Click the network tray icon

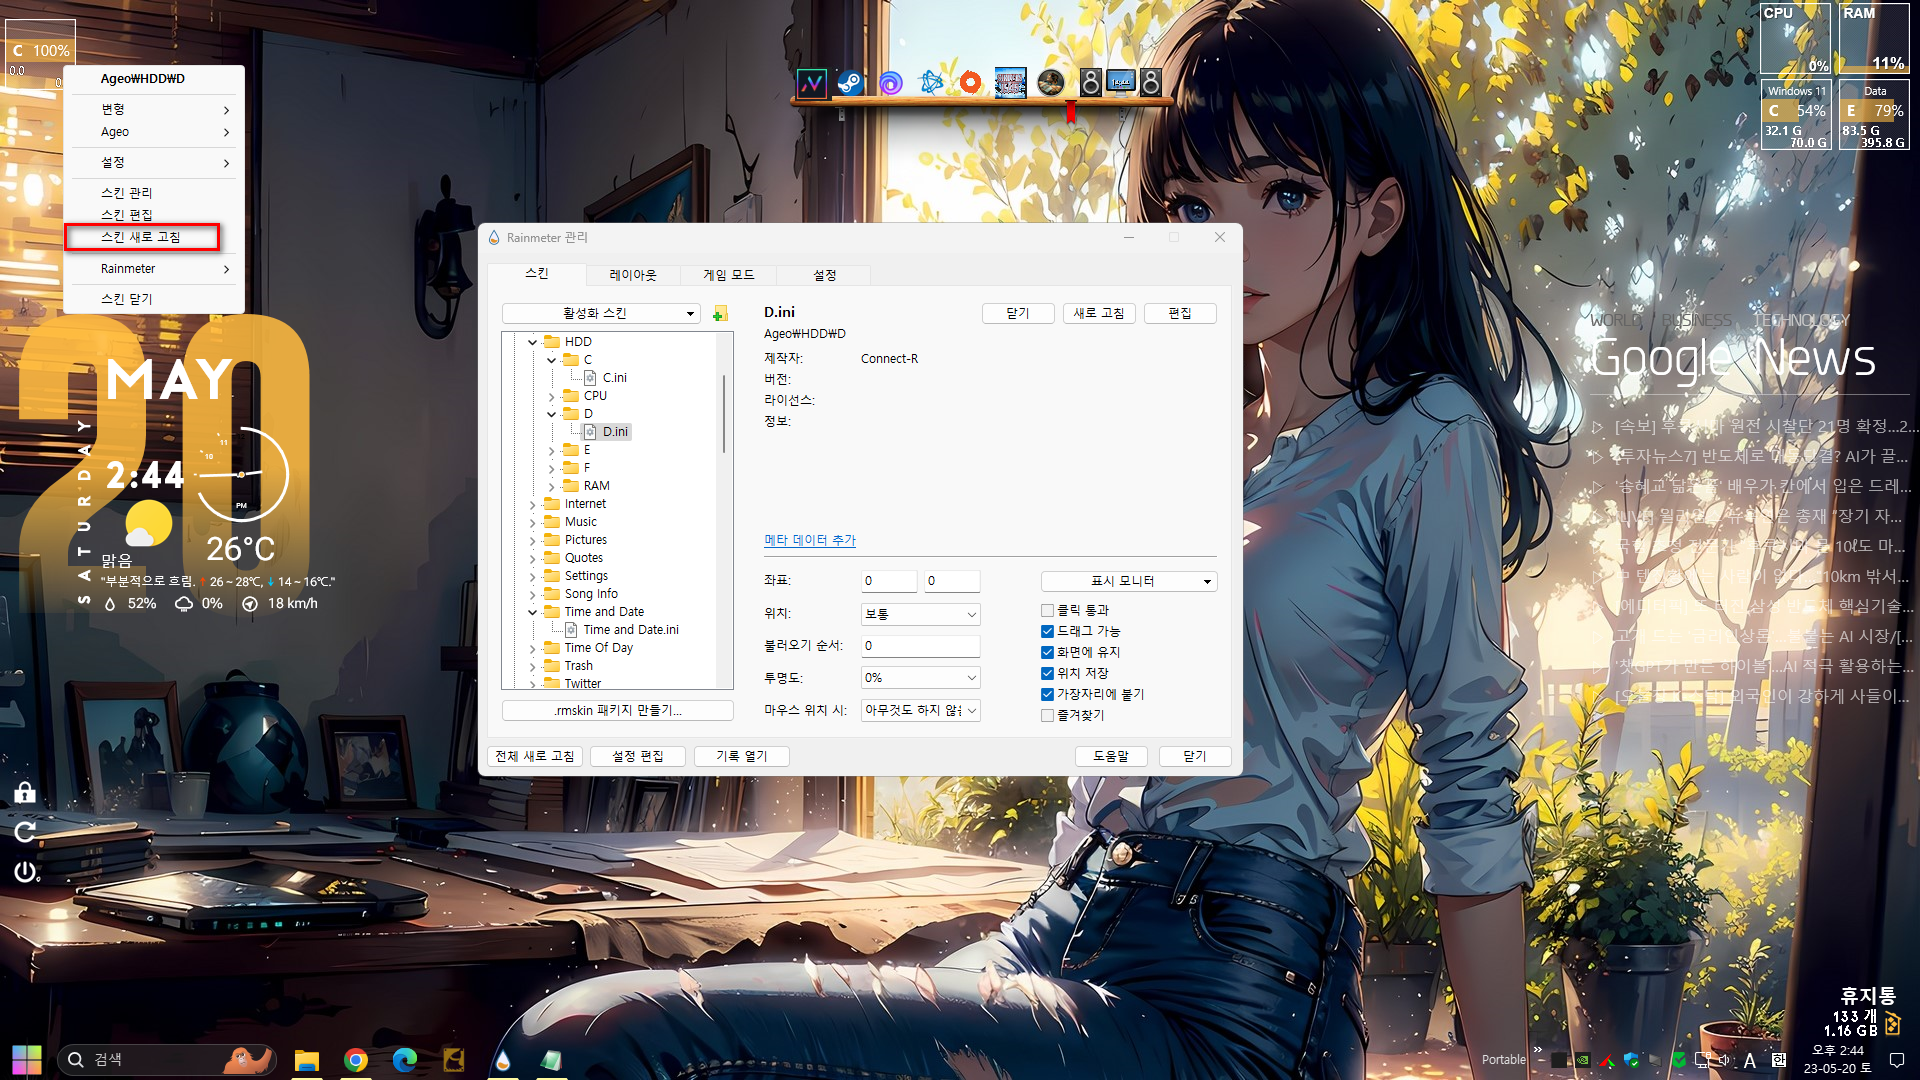(1702, 1060)
